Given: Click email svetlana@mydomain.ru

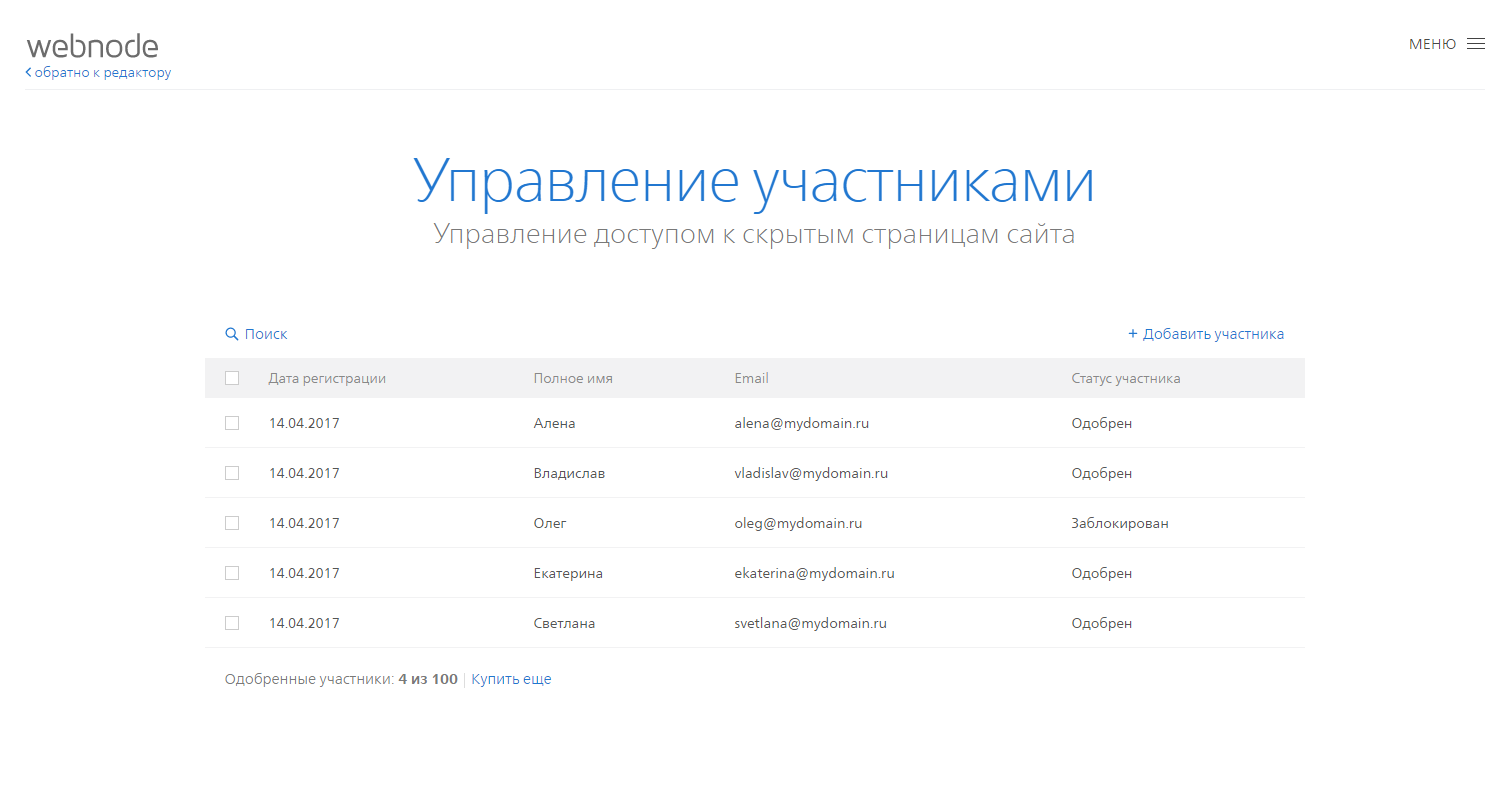Looking at the screenshot, I should (811, 623).
